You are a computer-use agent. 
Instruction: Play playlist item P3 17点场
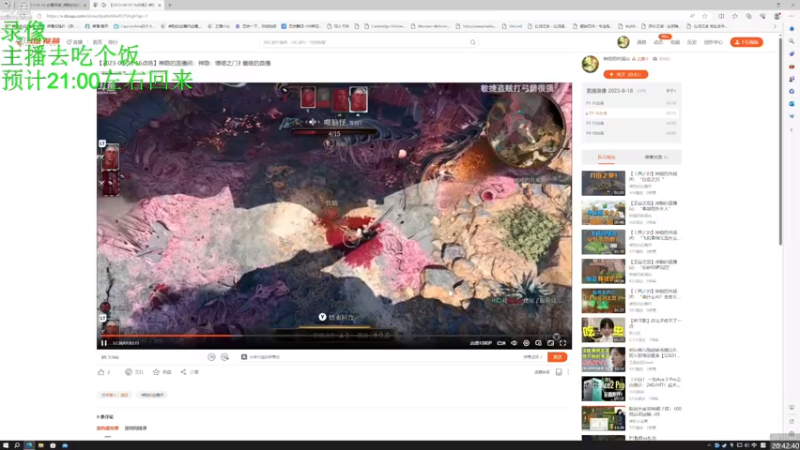click(632, 123)
